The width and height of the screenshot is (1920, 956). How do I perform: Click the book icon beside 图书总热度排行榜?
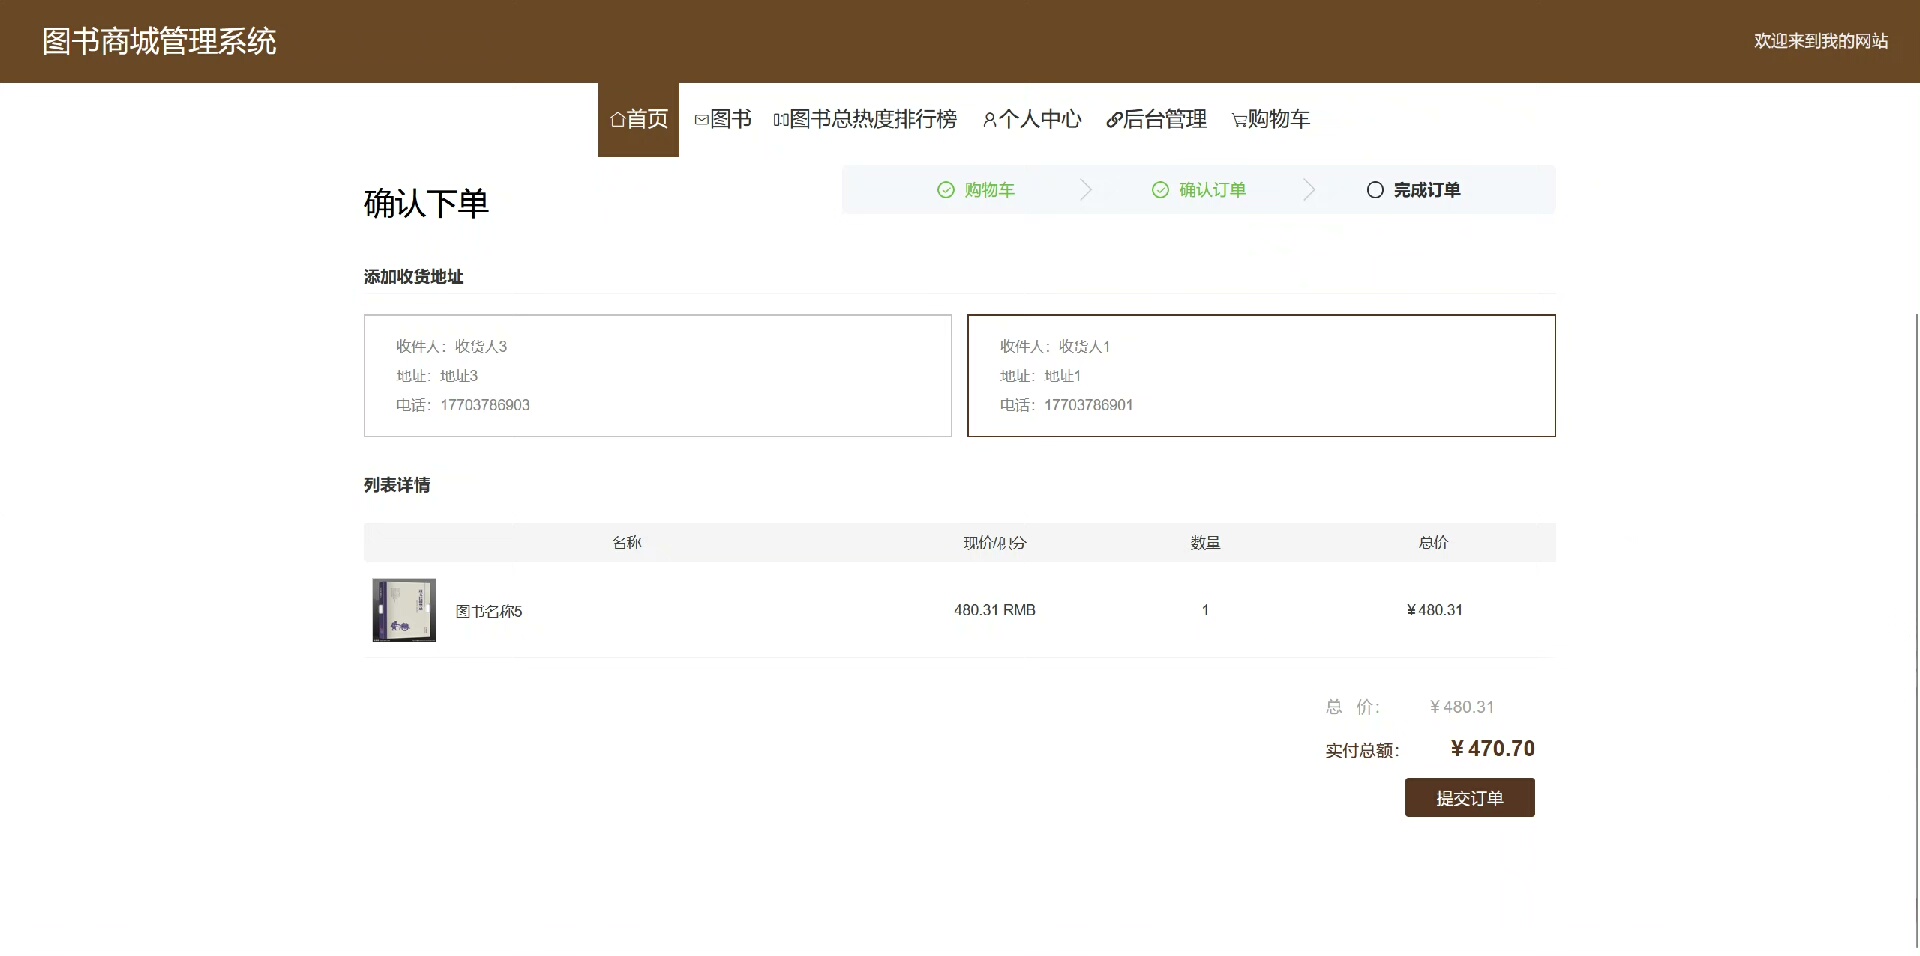click(781, 120)
